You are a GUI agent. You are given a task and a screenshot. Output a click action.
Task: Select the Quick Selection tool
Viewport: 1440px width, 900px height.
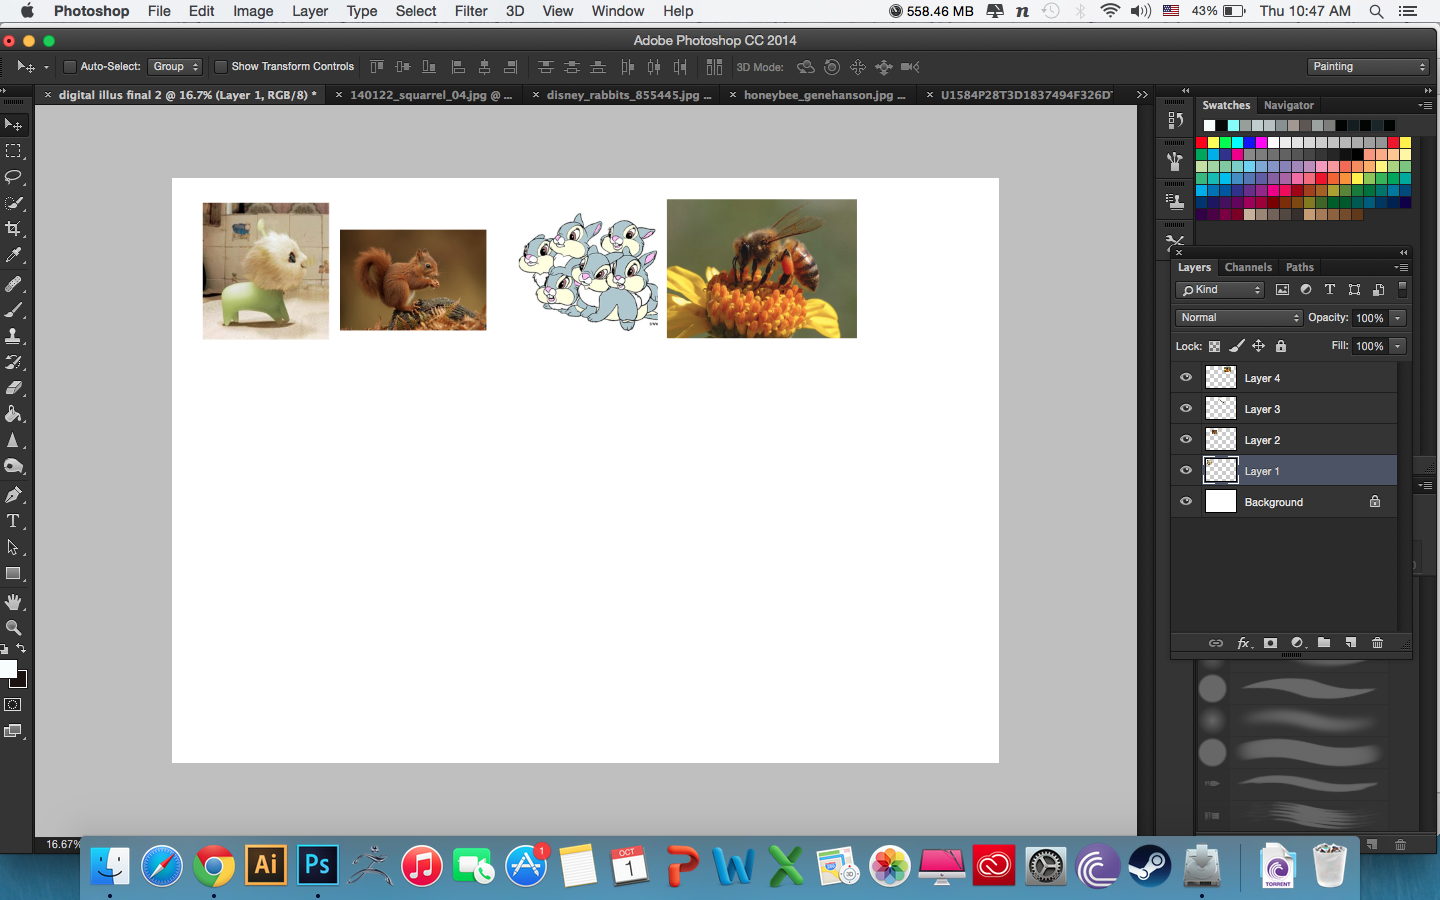point(14,203)
